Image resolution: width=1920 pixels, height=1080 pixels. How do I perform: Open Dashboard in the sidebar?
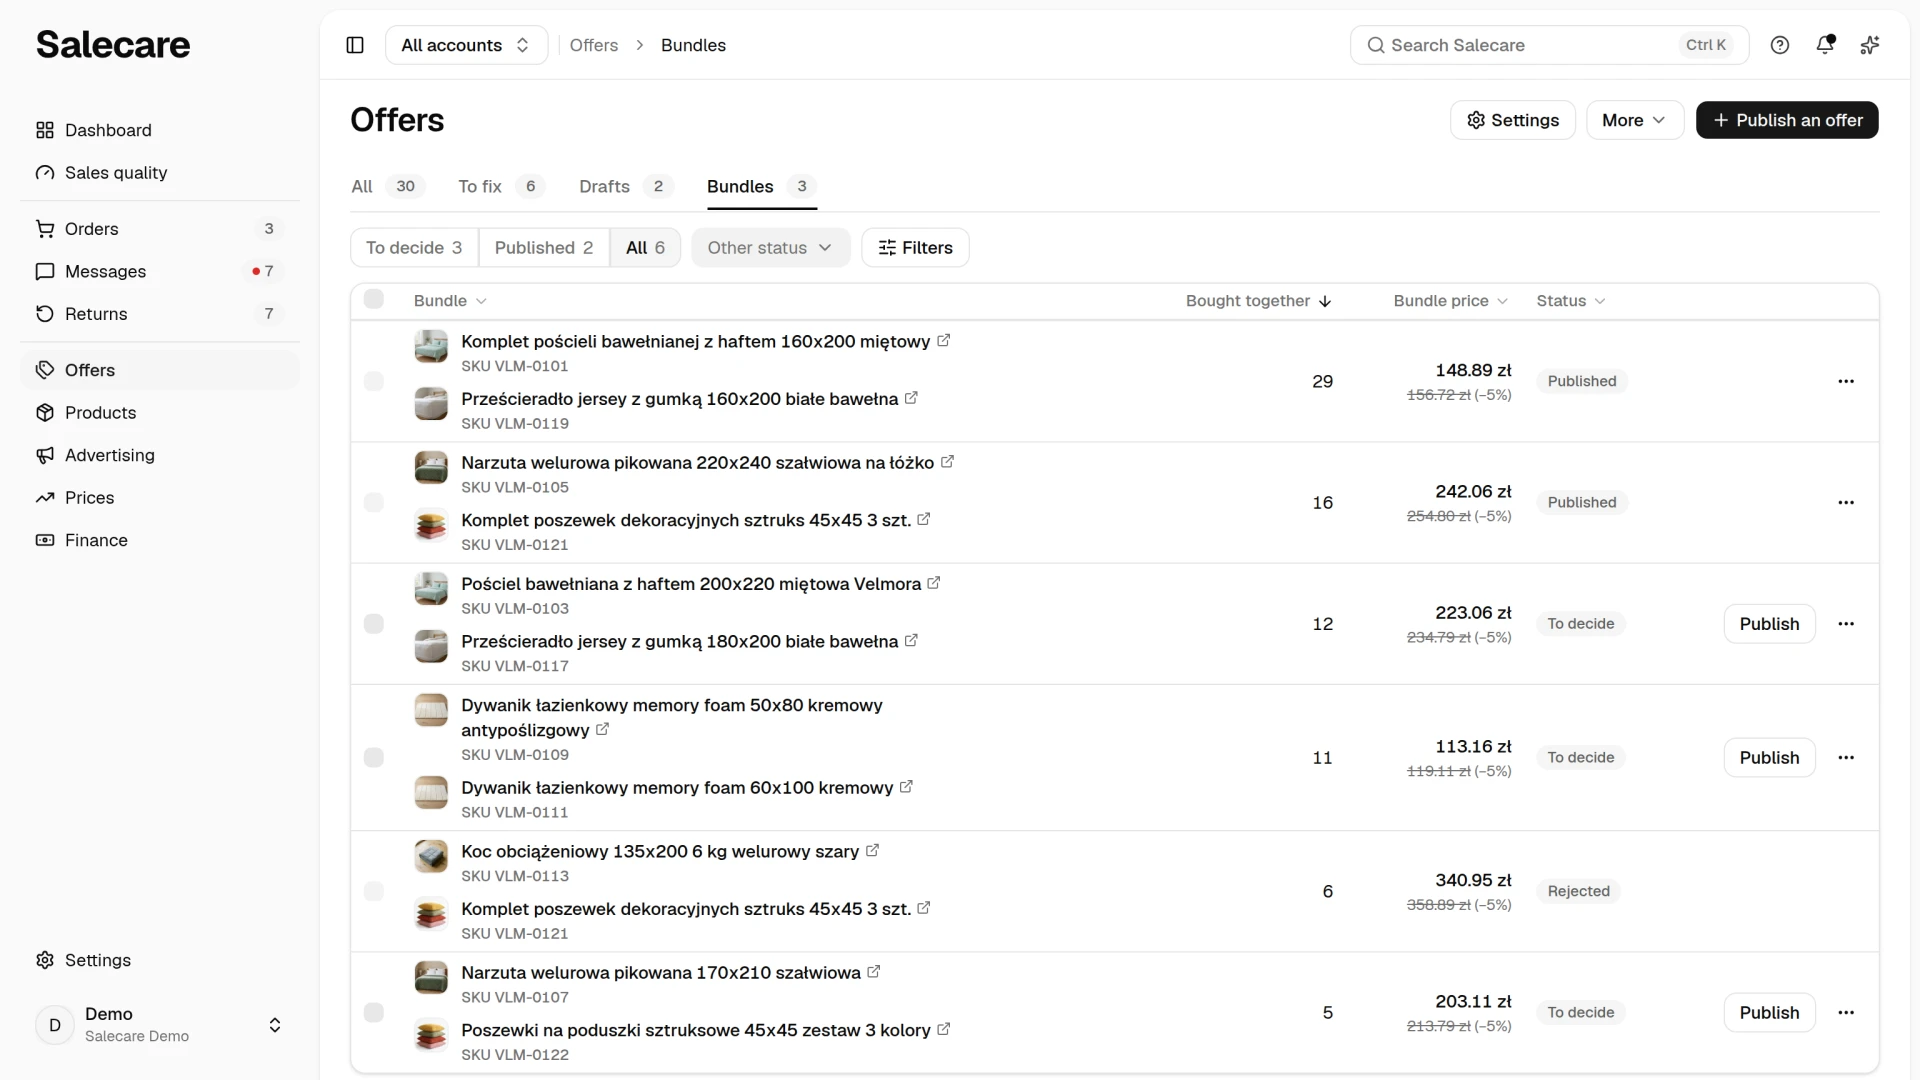pos(160,130)
